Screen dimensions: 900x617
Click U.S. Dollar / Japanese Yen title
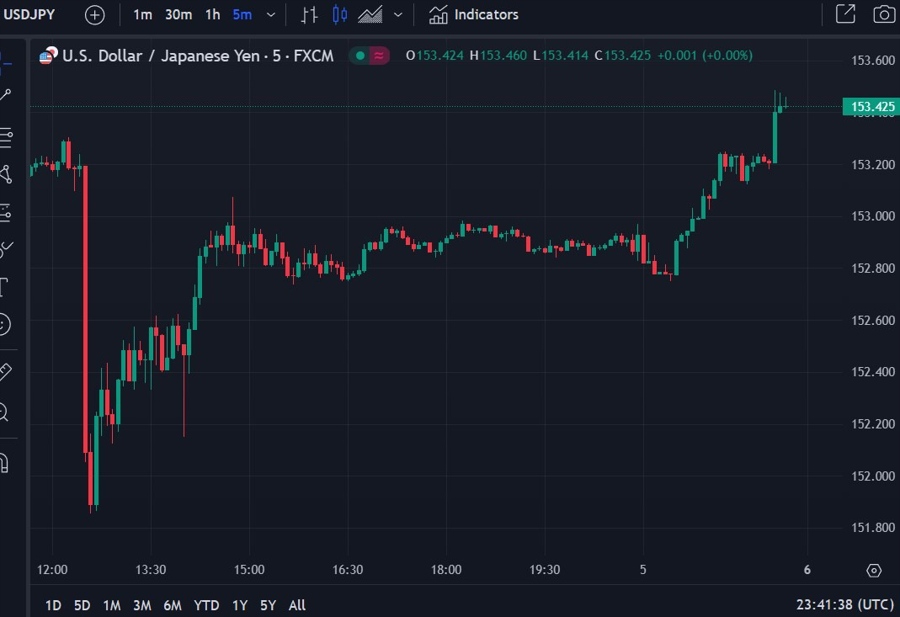click(x=162, y=56)
